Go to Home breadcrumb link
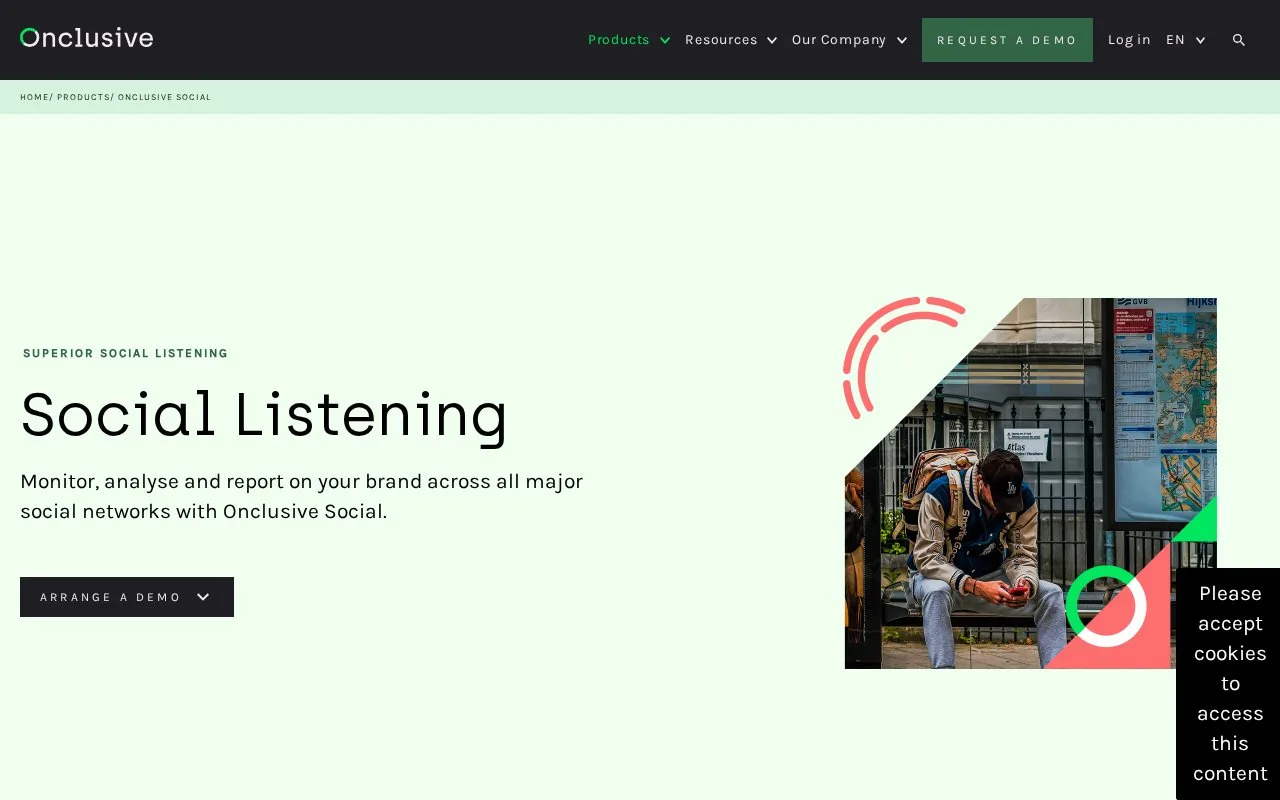 34,97
